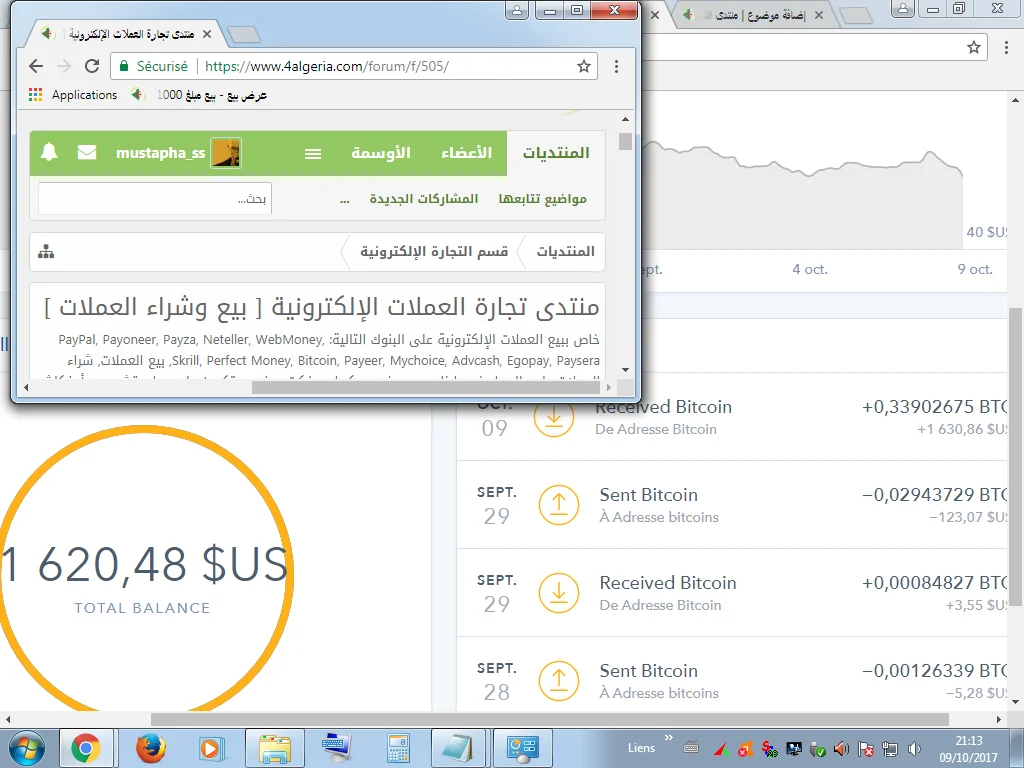This screenshot has width=1024, height=768.
Task: Launch Firefox from the taskbar
Action: [150, 748]
